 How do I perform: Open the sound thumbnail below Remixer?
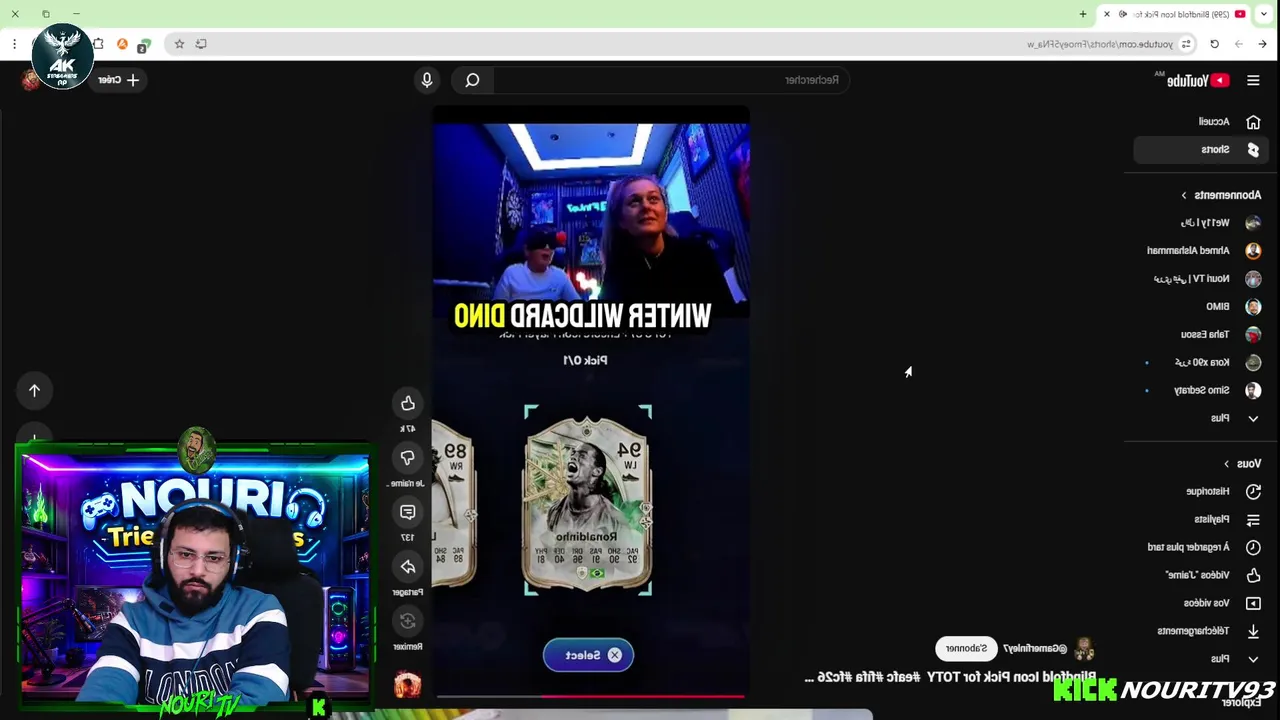[408, 685]
